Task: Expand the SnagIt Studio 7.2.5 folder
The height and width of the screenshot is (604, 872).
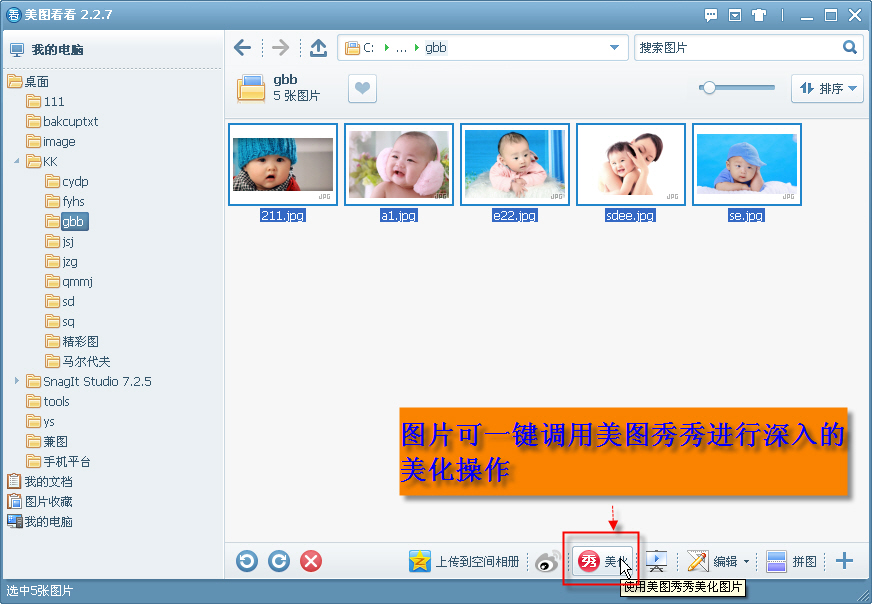Action: [17, 381]
